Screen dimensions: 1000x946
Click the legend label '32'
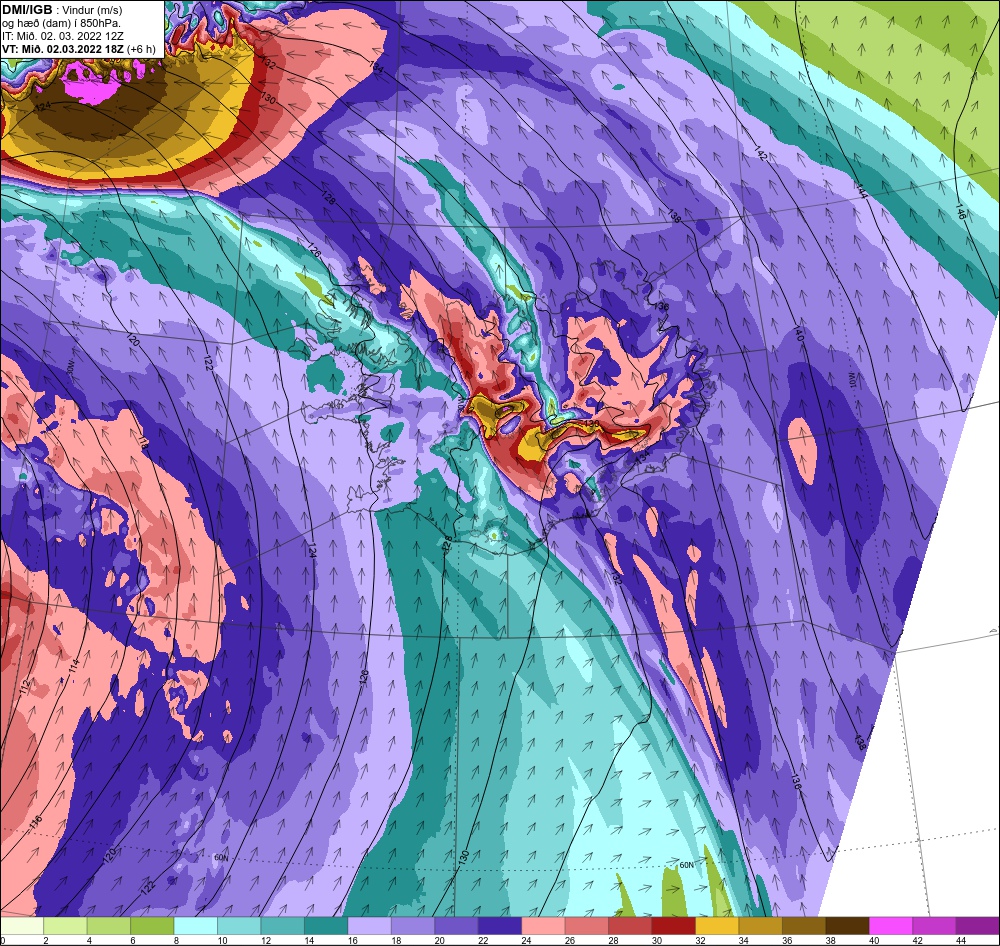[x=698, y=940]
